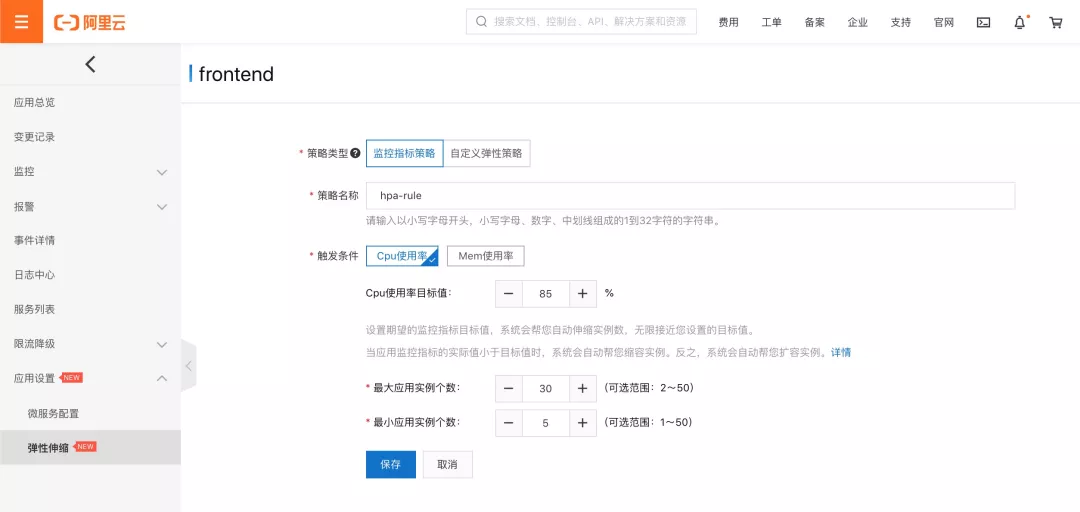The image size is (1080, 512).
Task: Increase Cpu使用率目标值 with plus button
Action: pyautogui.click(x=583, y=294)
